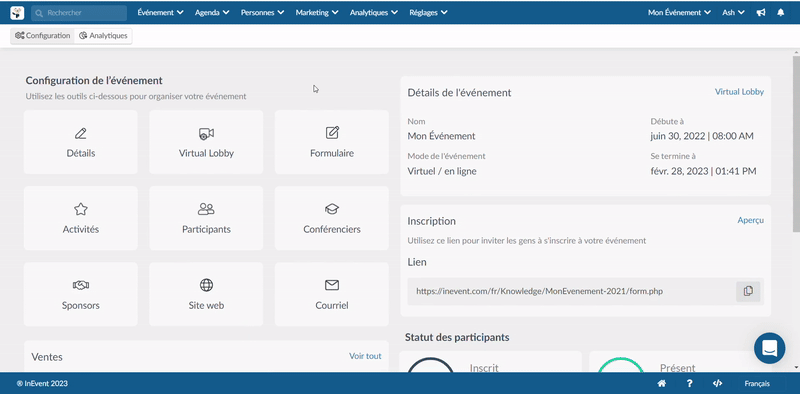The width and height of the screenshot is (800, 394).
Task: Click the megaphone announcements icon
Action: click(x=761, y=13)
